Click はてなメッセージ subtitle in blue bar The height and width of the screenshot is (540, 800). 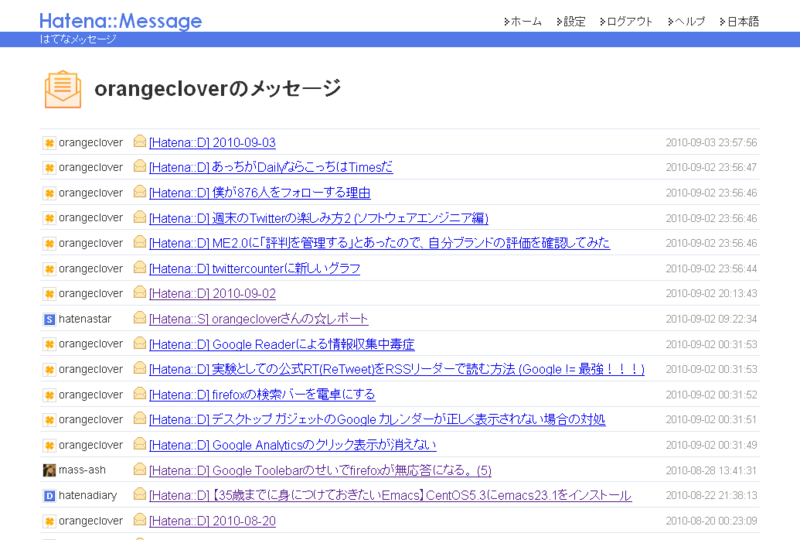point(78,39)
